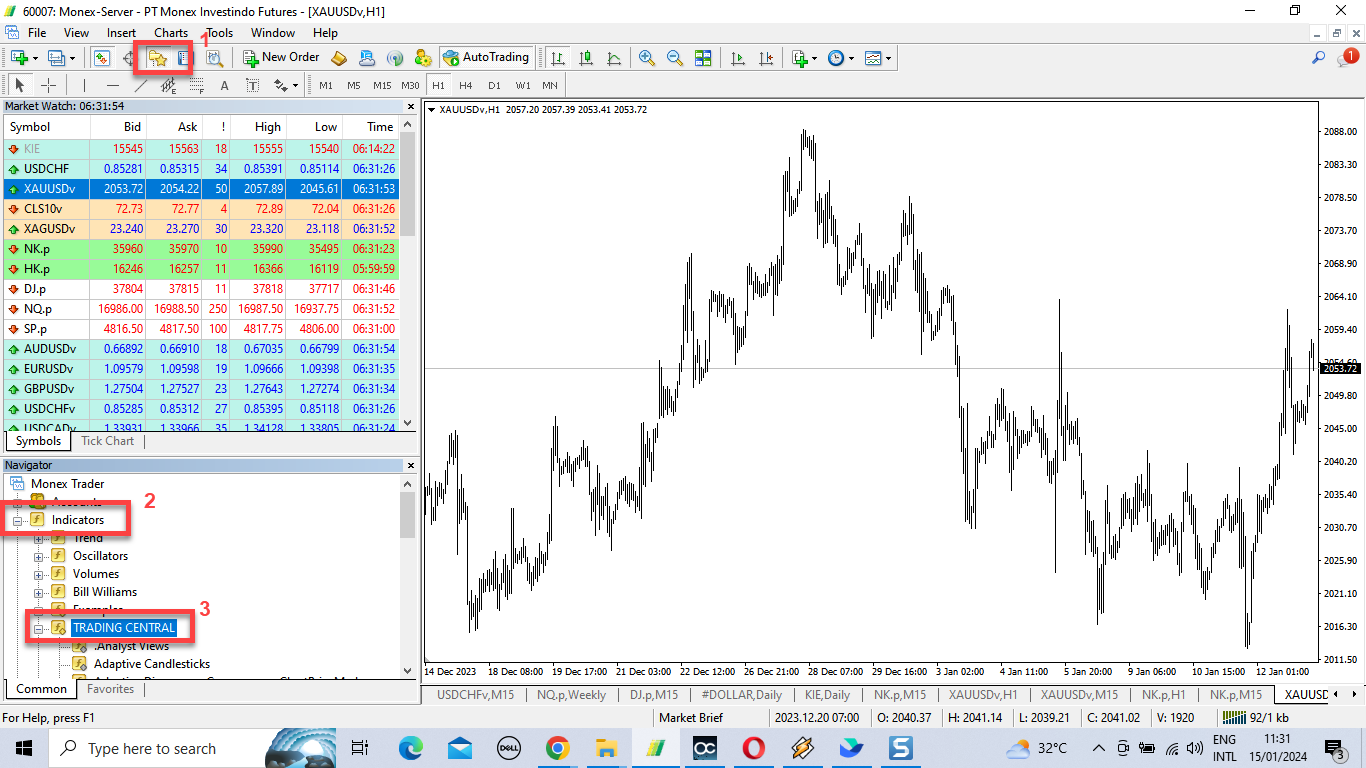This screenshot has height=768, width=1366.
Task: Switch chart timeframe to M30
Action: [x=410, y=86]
